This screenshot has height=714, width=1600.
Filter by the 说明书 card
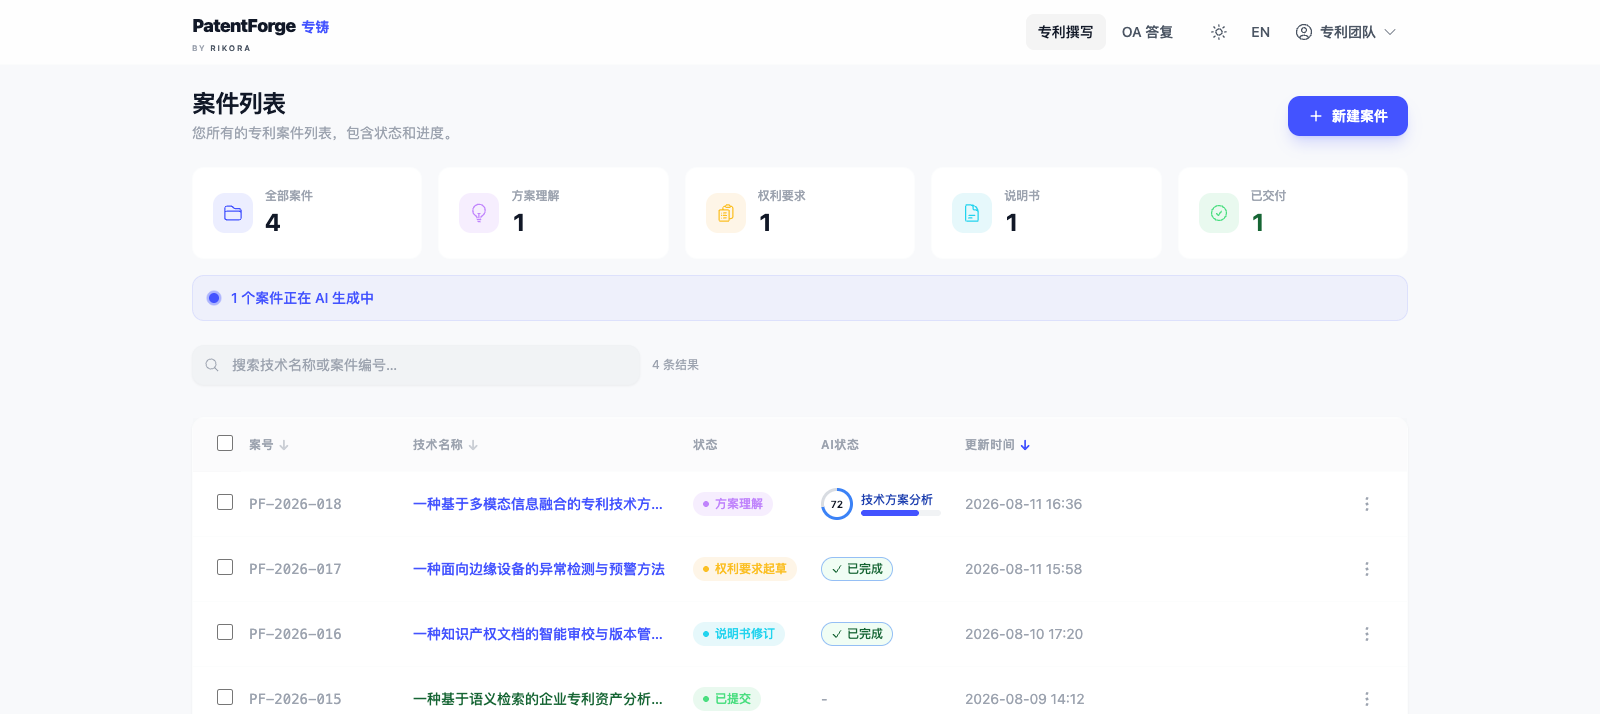click(x=1046, y=213)
